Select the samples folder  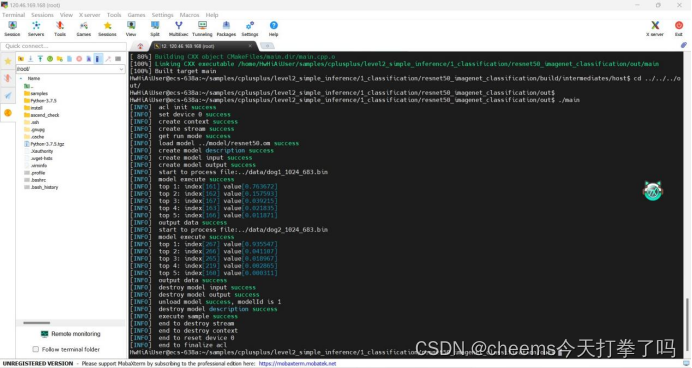pyautogui.click(x=36, y=94)
